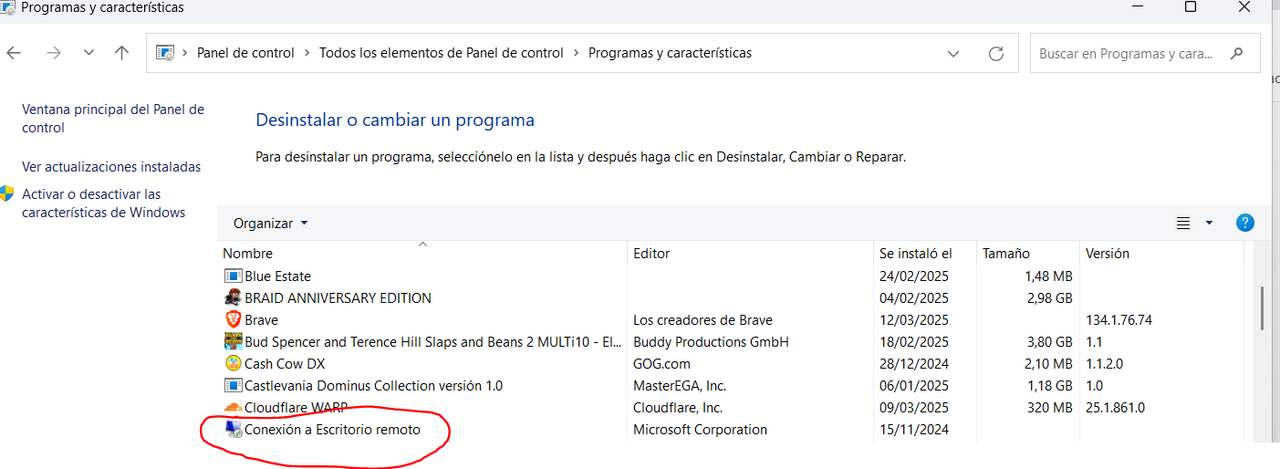Screen dimensions: 1280x469
Task: Go forward with the right arrow
Action: tap(54, 53)
